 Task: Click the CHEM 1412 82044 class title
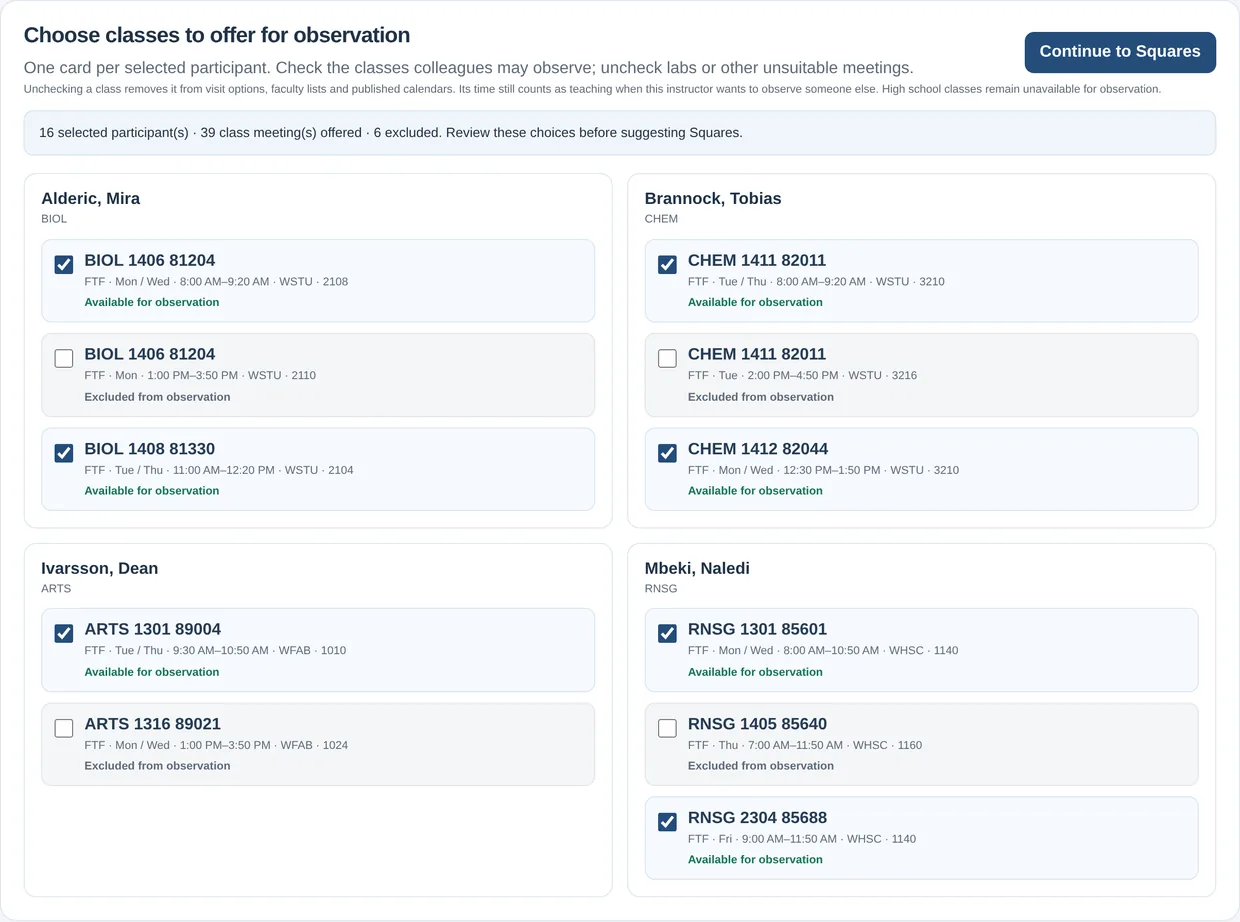click(x=758, y=449)
